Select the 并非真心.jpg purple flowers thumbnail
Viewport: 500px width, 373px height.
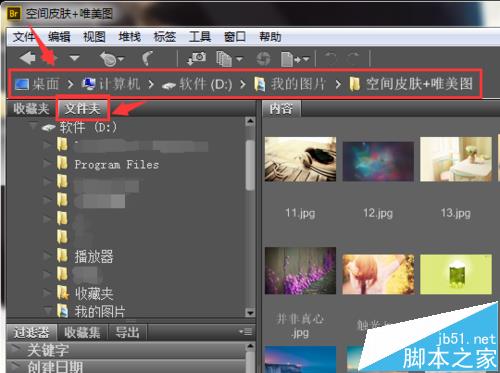pos(300,271)
